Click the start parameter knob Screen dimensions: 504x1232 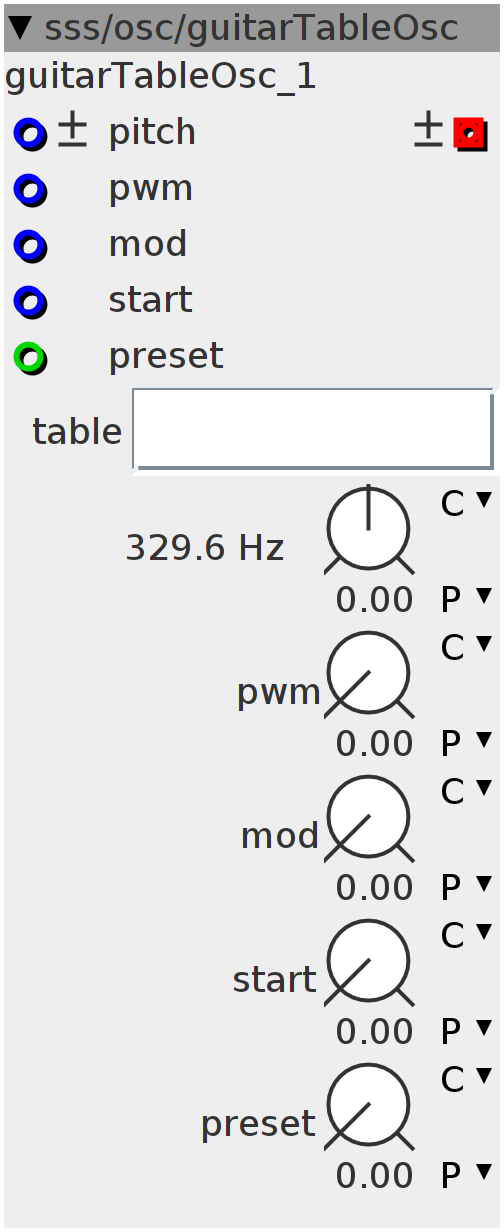[x=369, y=963]
